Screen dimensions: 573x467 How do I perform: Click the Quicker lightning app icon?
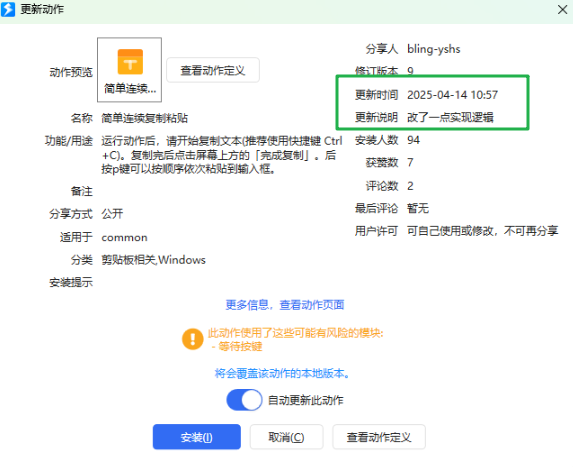click(x=8, y=9)
